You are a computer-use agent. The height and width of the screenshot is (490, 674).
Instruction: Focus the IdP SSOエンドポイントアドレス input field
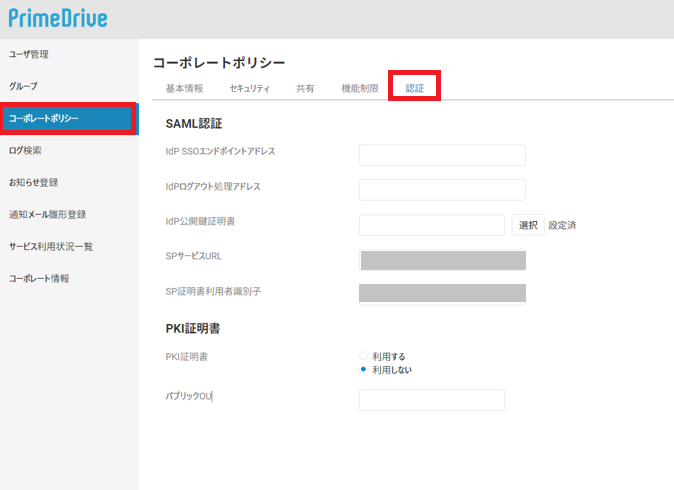click(x=441, y=155)
